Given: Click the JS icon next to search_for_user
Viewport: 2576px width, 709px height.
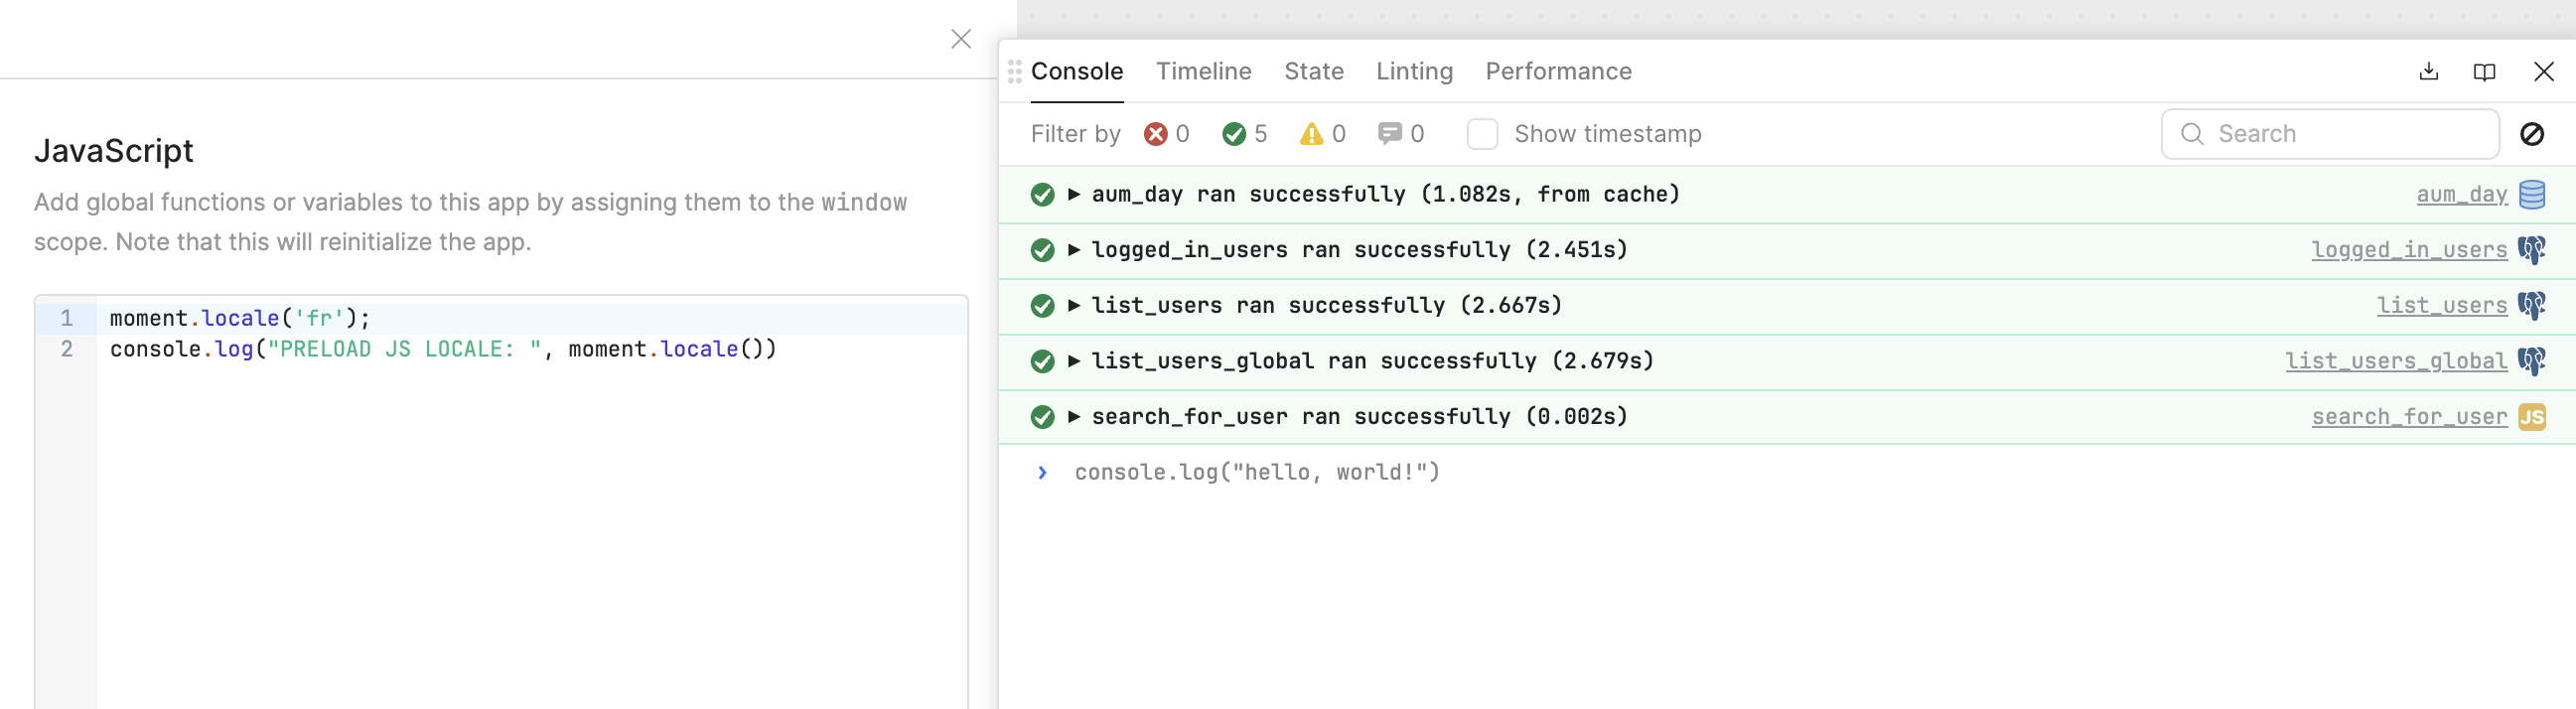Looking at the screenshot, I should coord(2531,417).
